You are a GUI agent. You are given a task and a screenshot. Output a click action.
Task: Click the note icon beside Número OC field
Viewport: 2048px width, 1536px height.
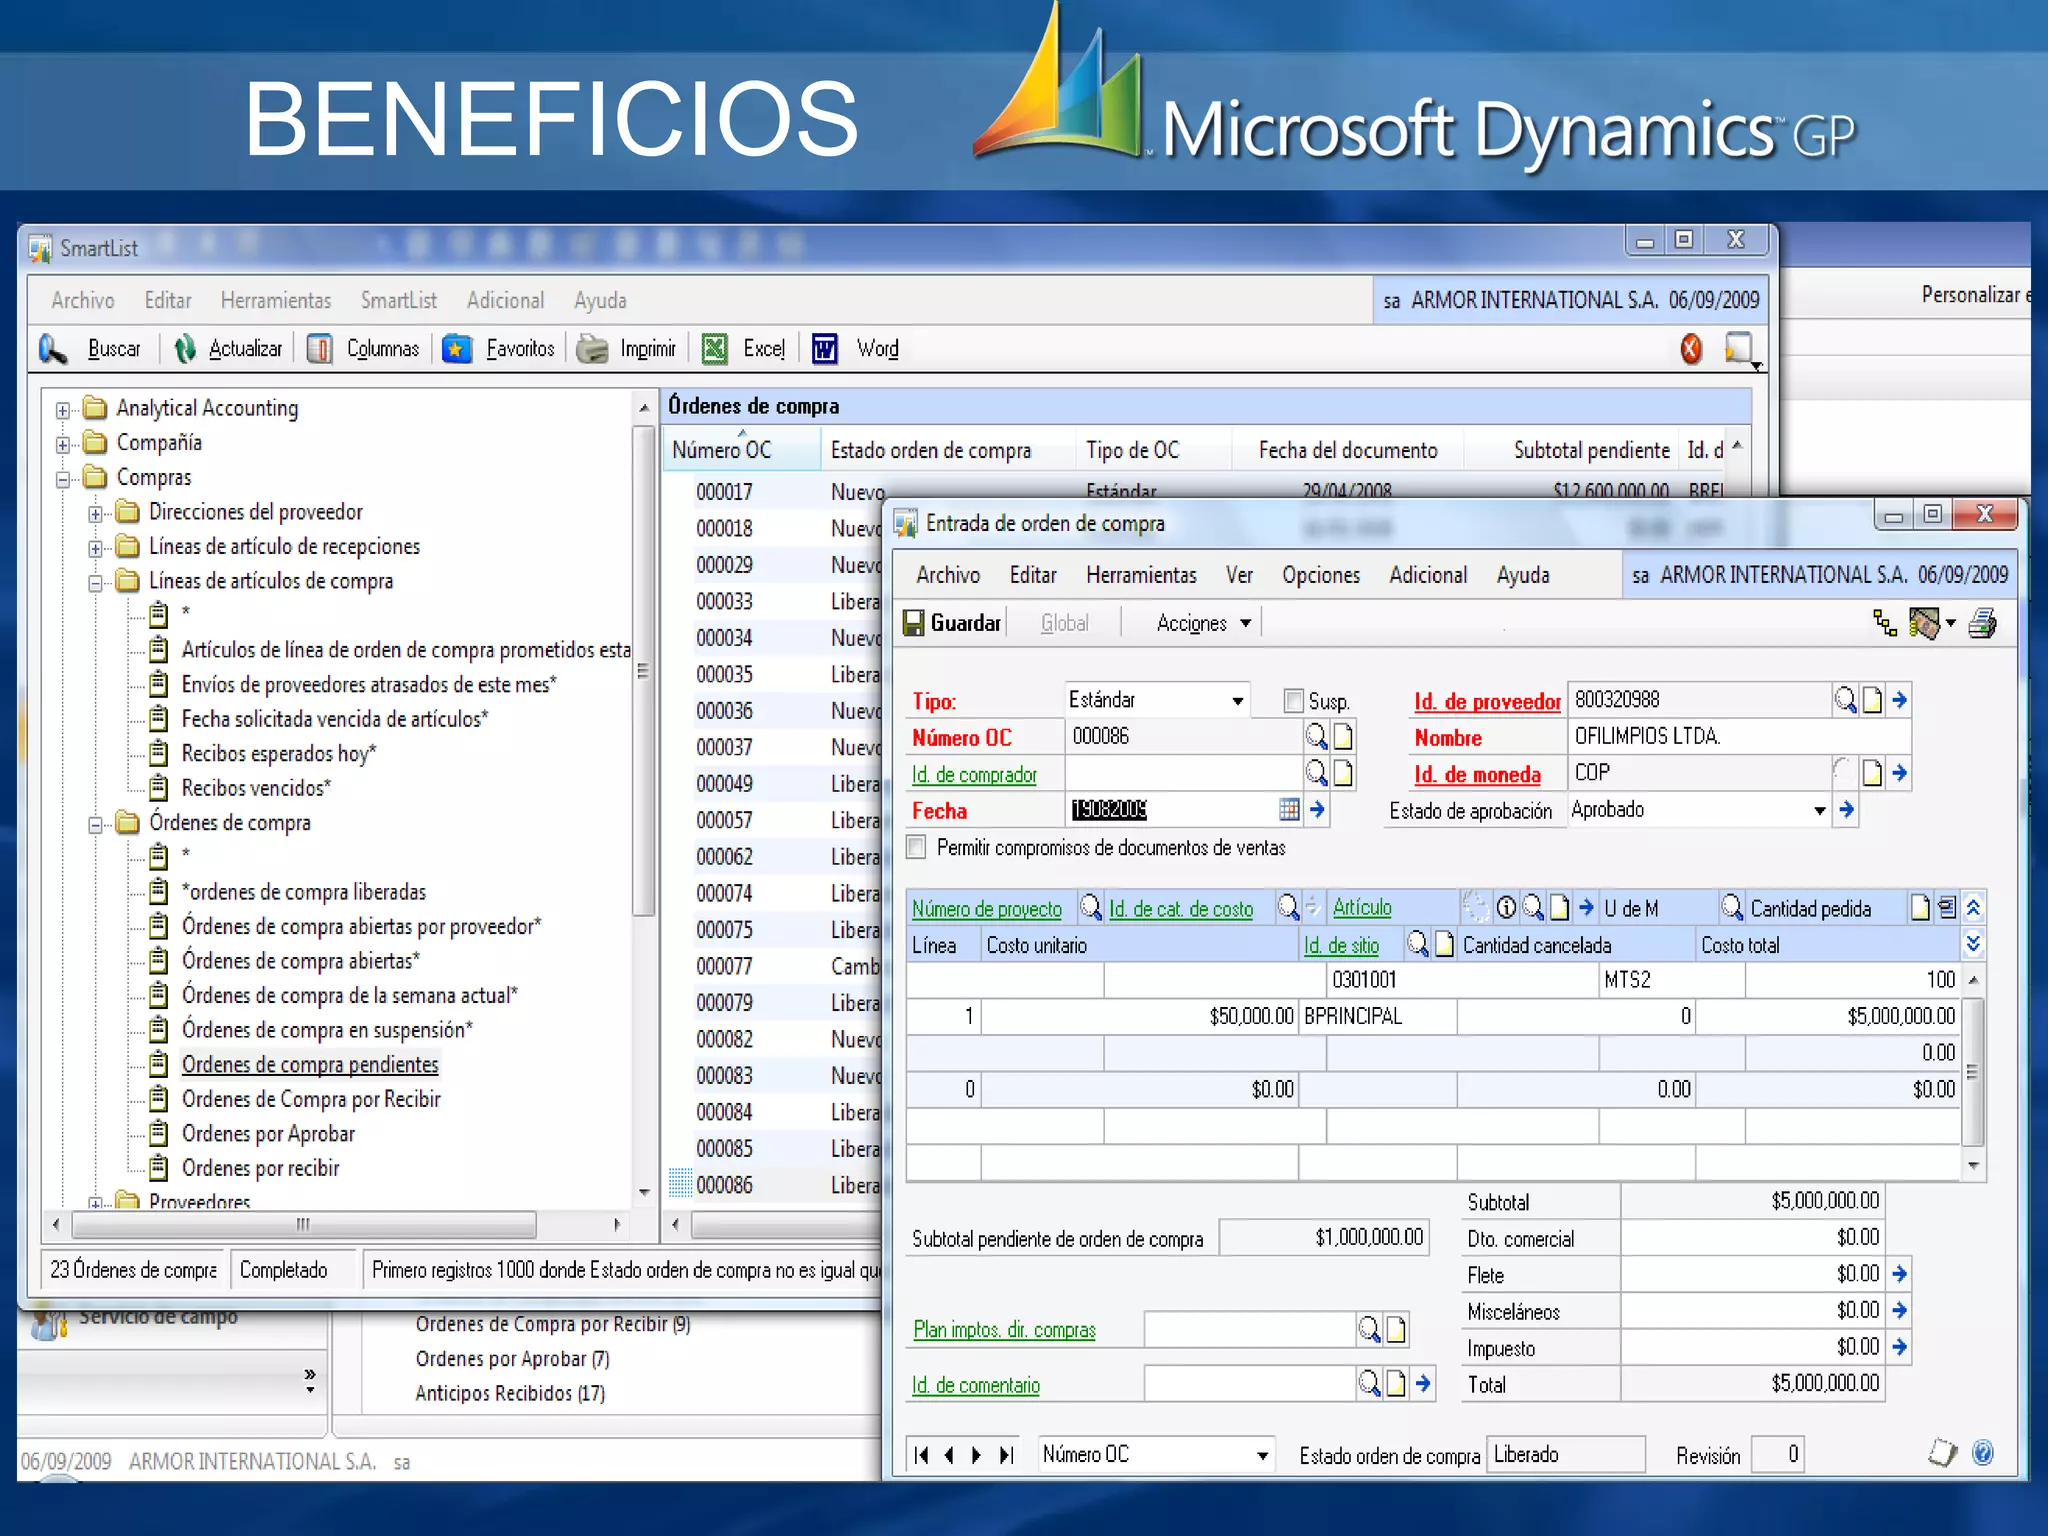click(1343, 737)
